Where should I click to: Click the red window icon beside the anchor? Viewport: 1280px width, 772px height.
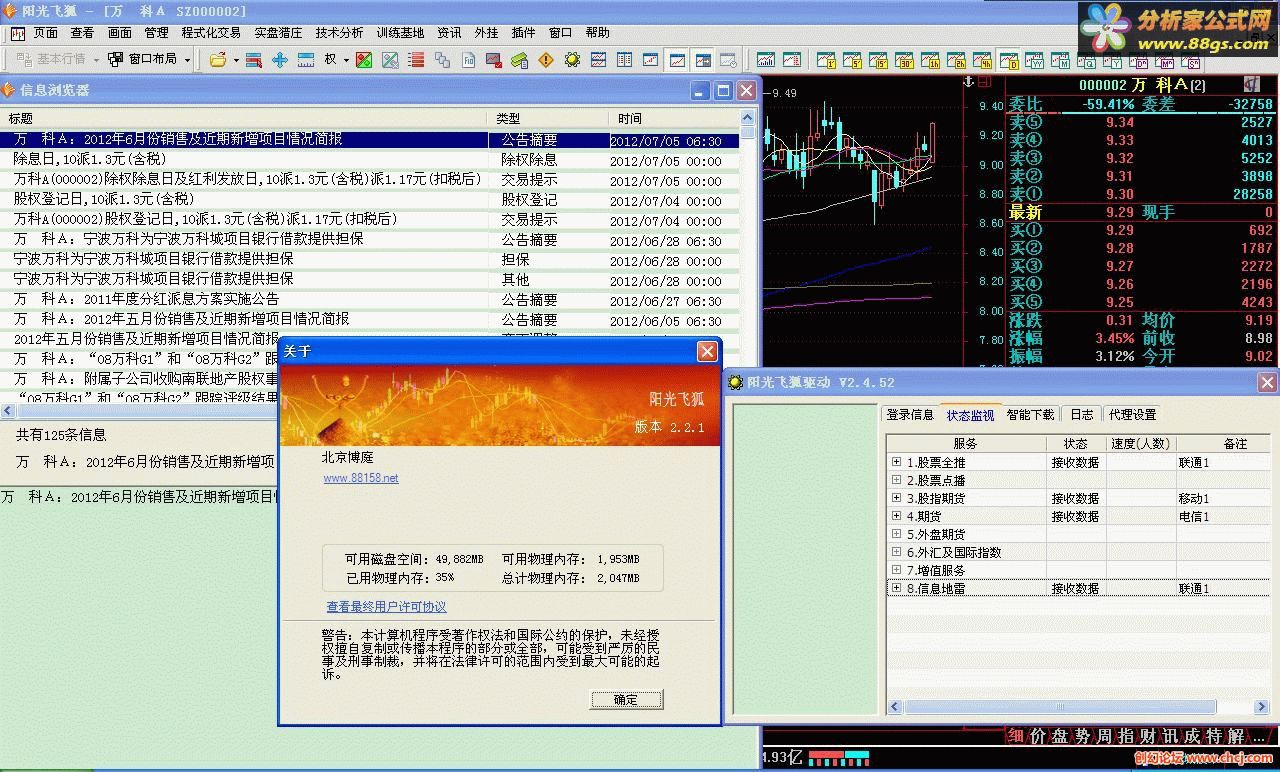coord(984,82)
